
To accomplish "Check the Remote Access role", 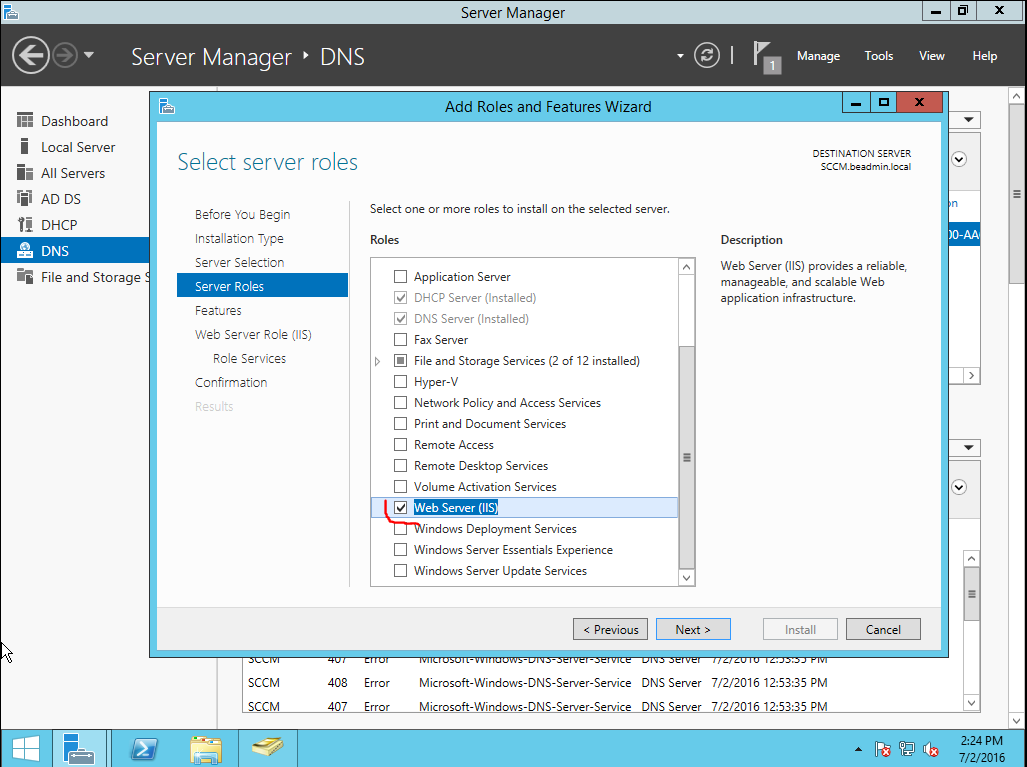I will coord(400,444).
